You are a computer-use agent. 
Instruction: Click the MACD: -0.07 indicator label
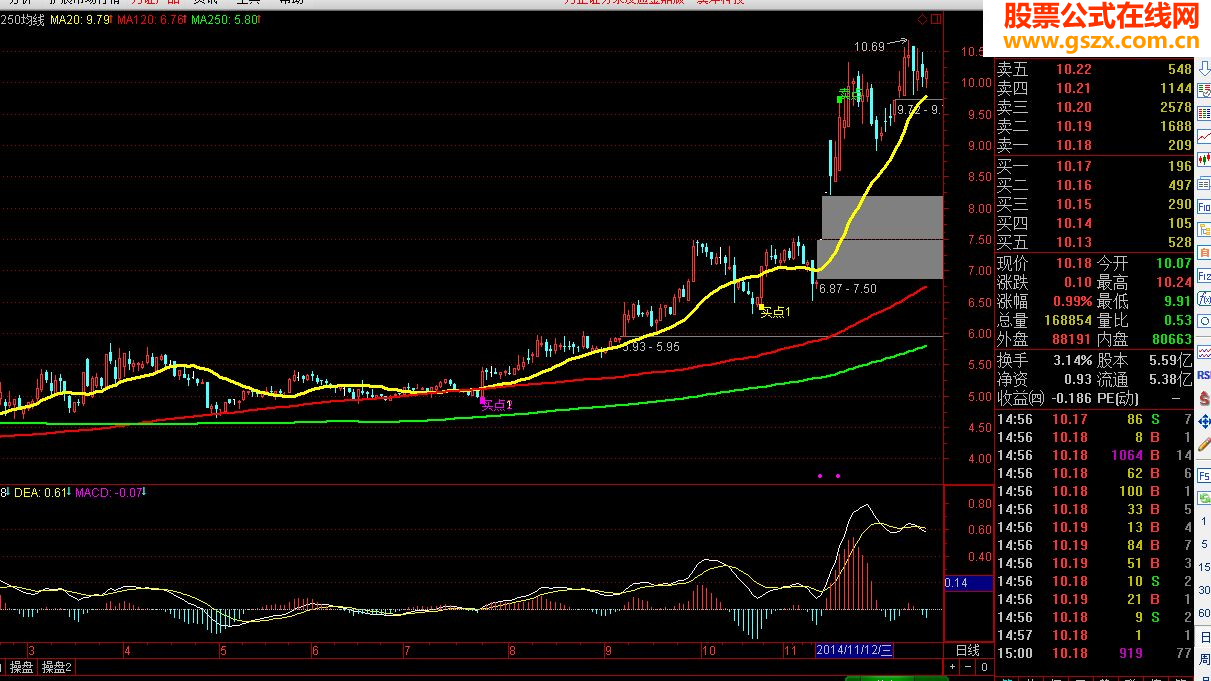(109, 492)
